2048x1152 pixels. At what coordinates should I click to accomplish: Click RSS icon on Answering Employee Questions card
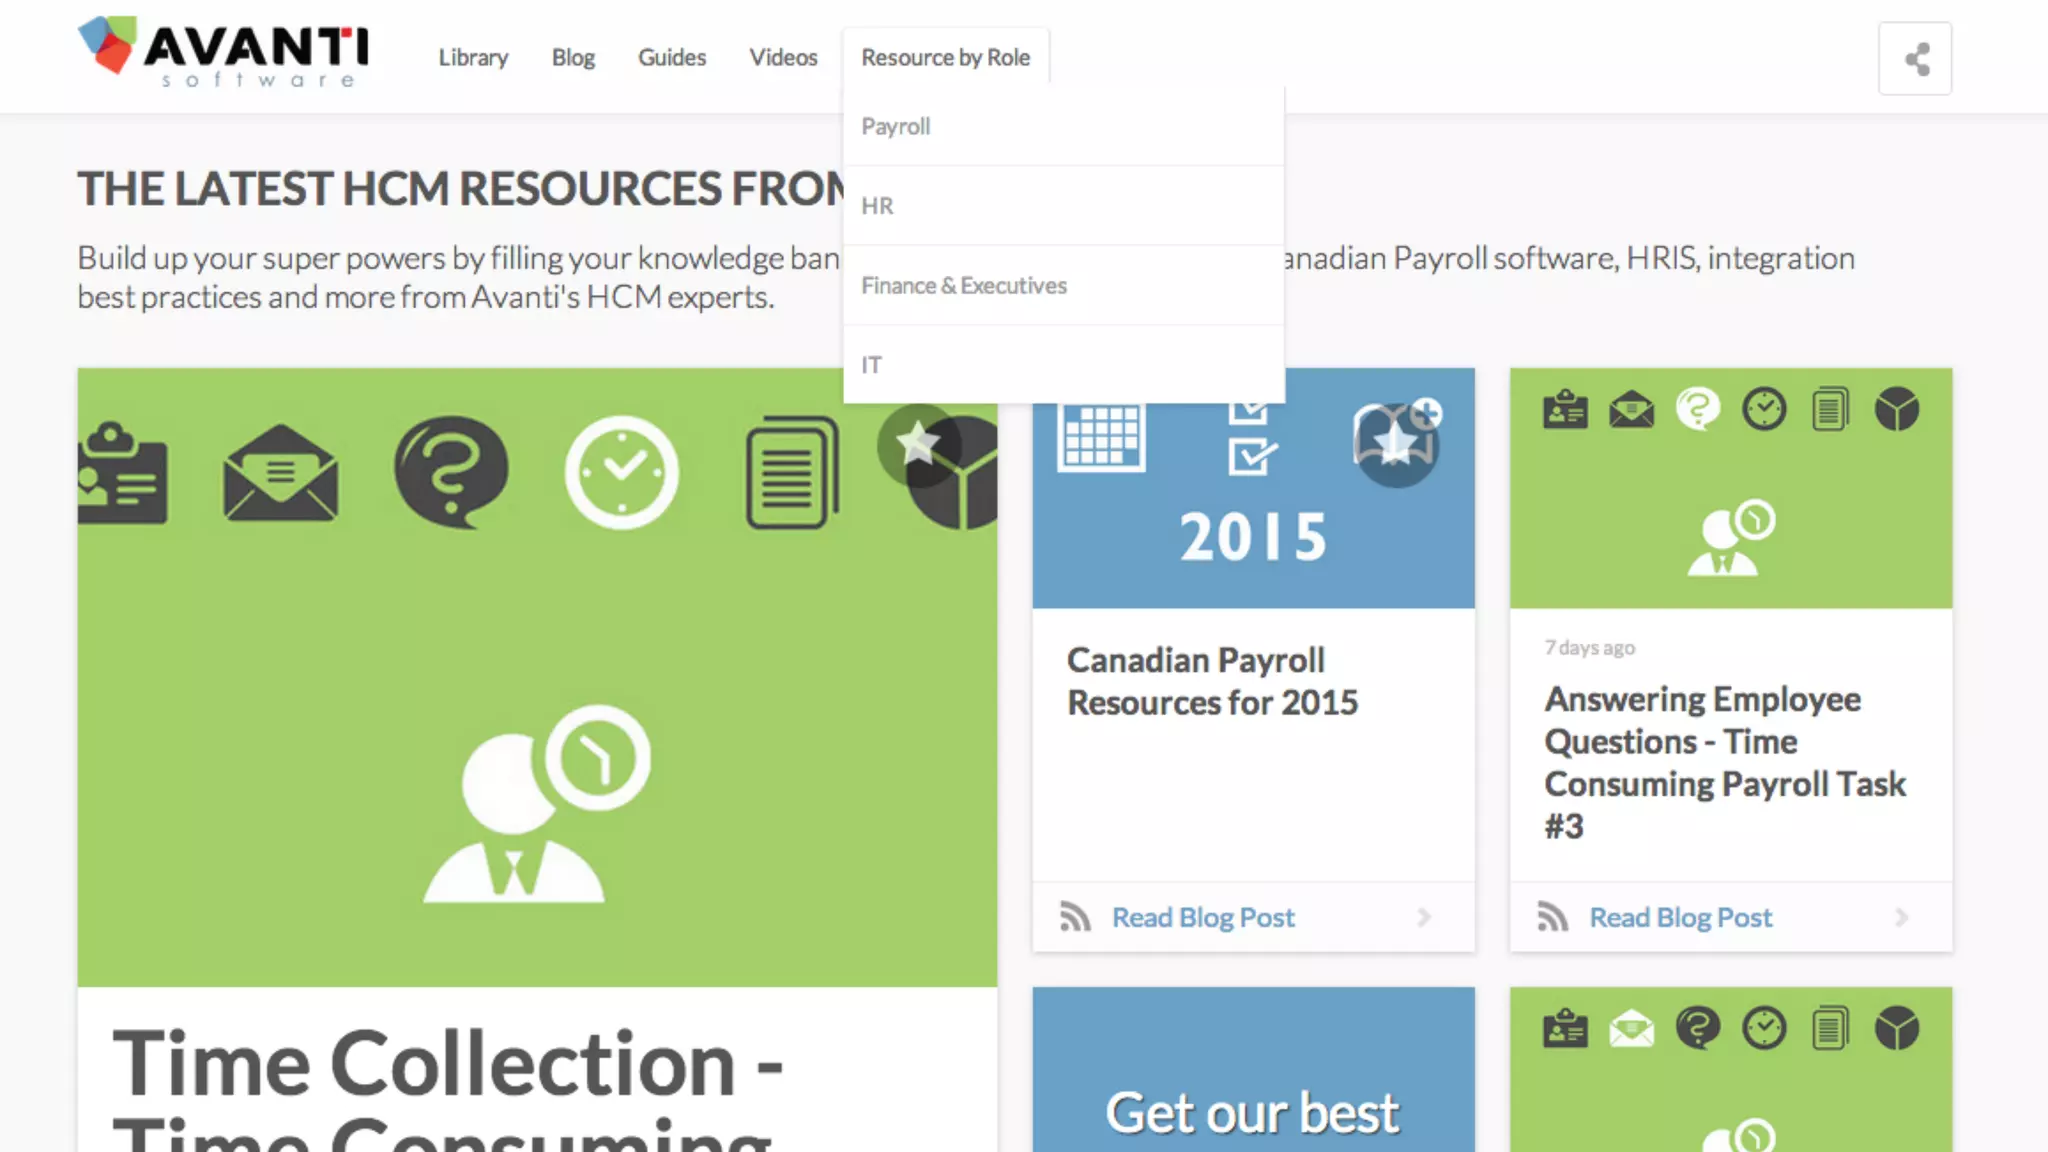click(x=1552, y=917)
